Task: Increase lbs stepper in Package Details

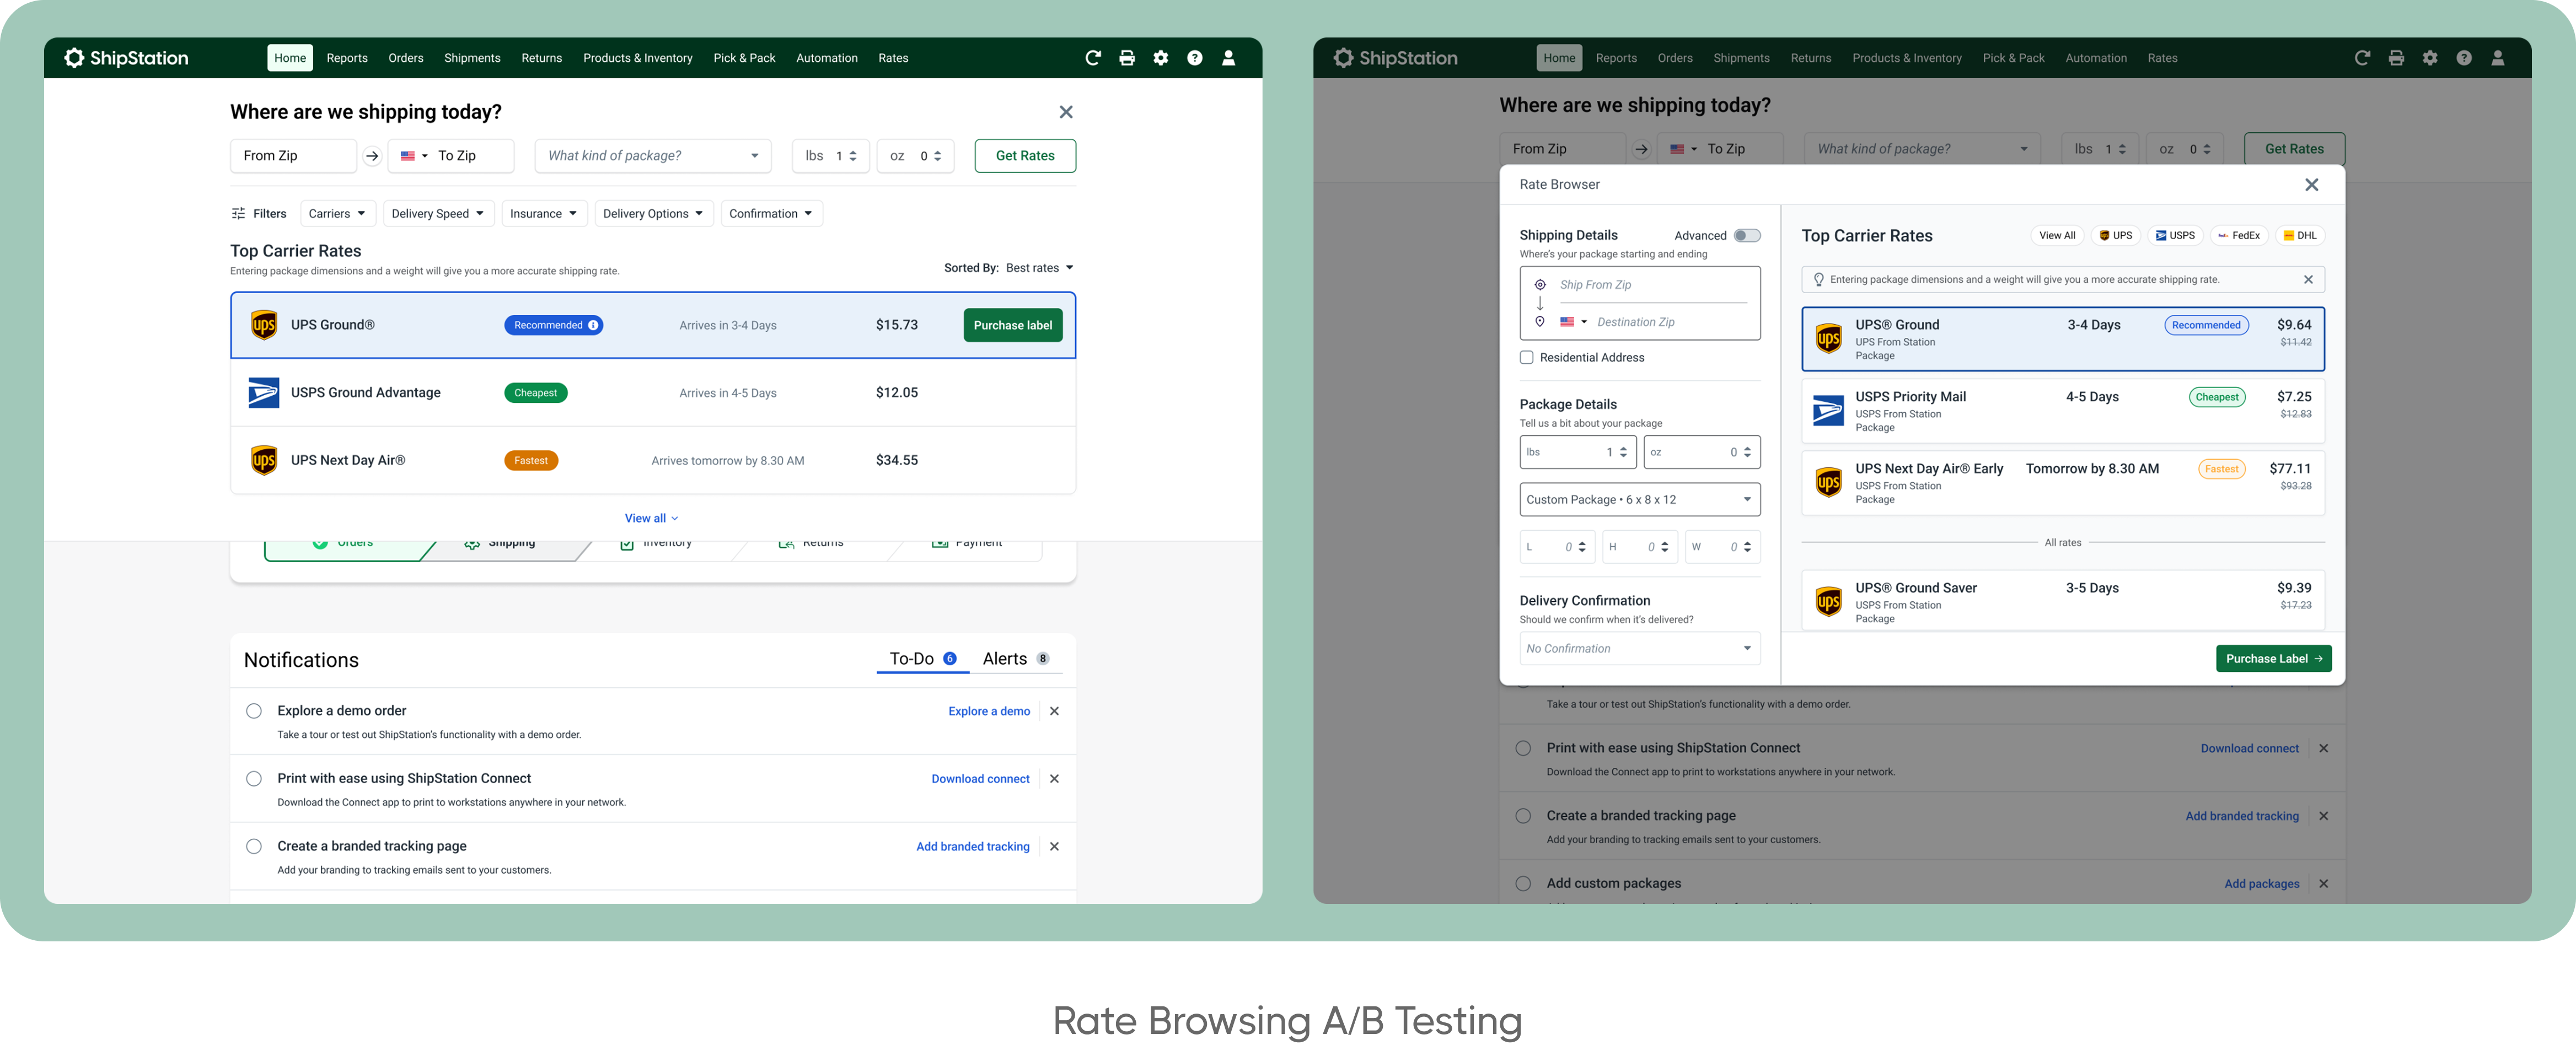Action: pyautogui.click(x=1623, y=448)
